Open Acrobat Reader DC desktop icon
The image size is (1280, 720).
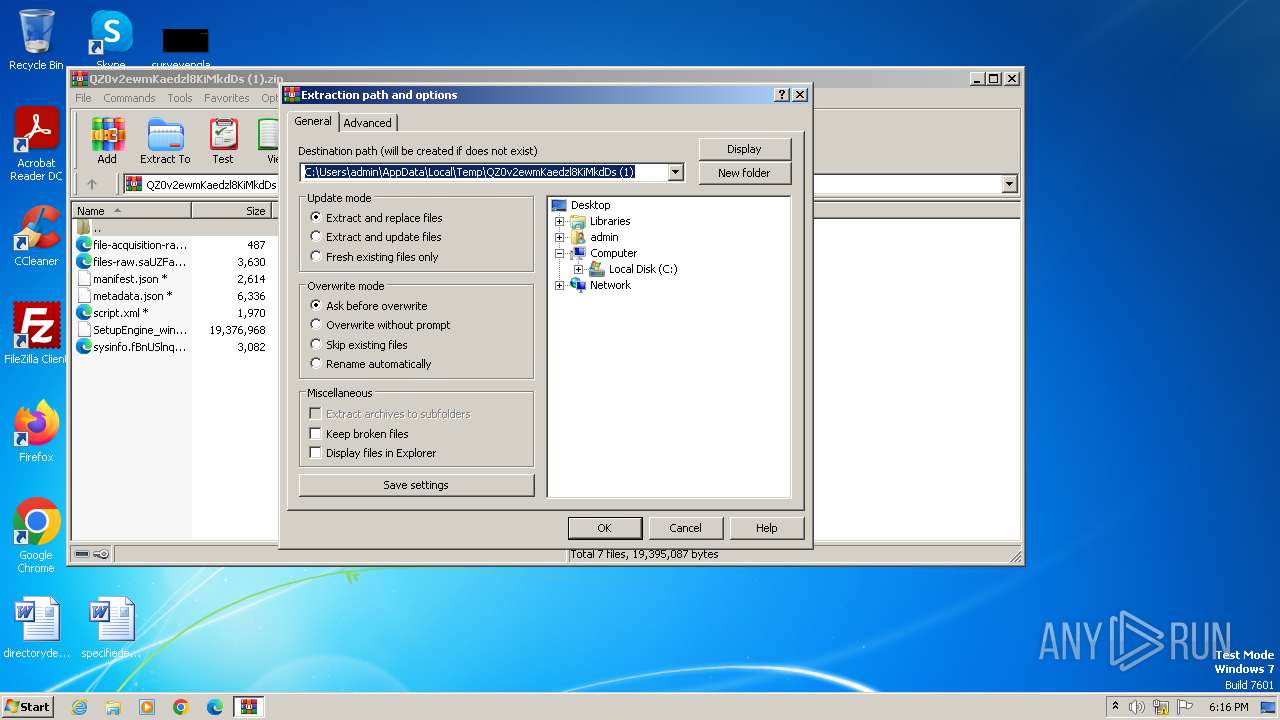(36, 145)
